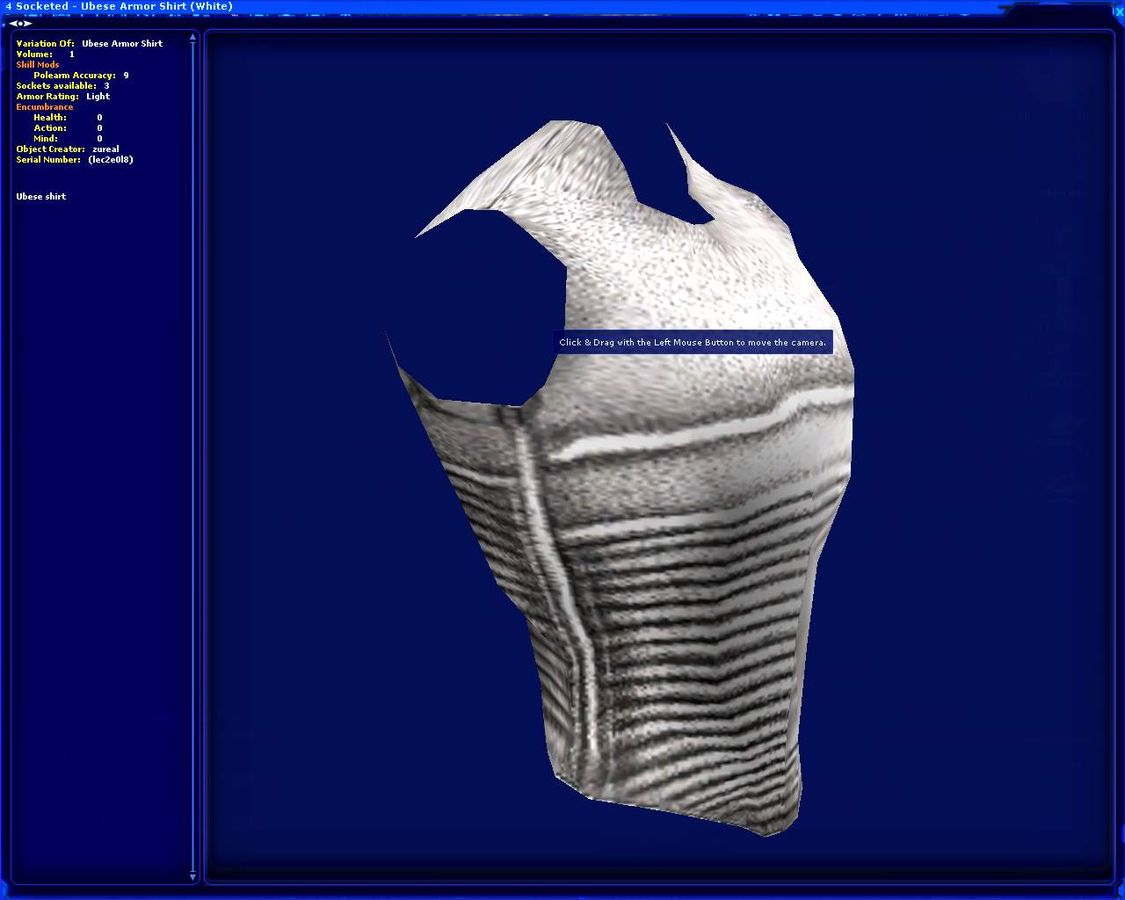The height and width of the screenshot is (900, 1125).
Task: Click the 'Mind' encumbrance entry
Action: pos(46,139)
